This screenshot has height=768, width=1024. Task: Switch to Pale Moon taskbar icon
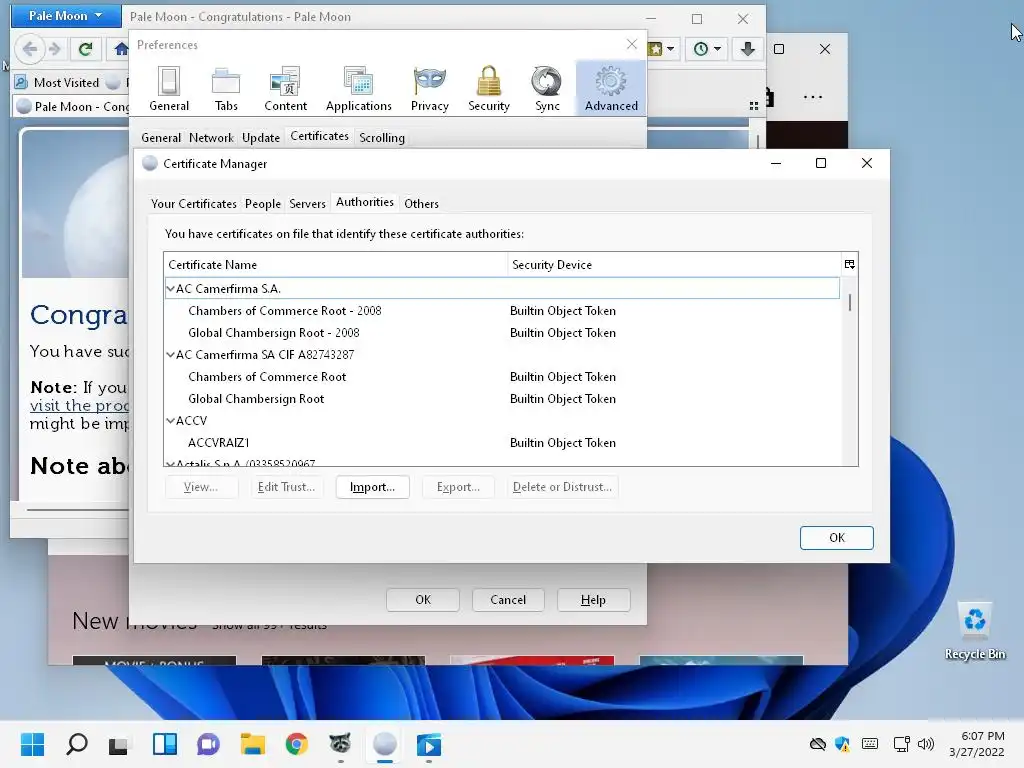[x=385, y=744]
